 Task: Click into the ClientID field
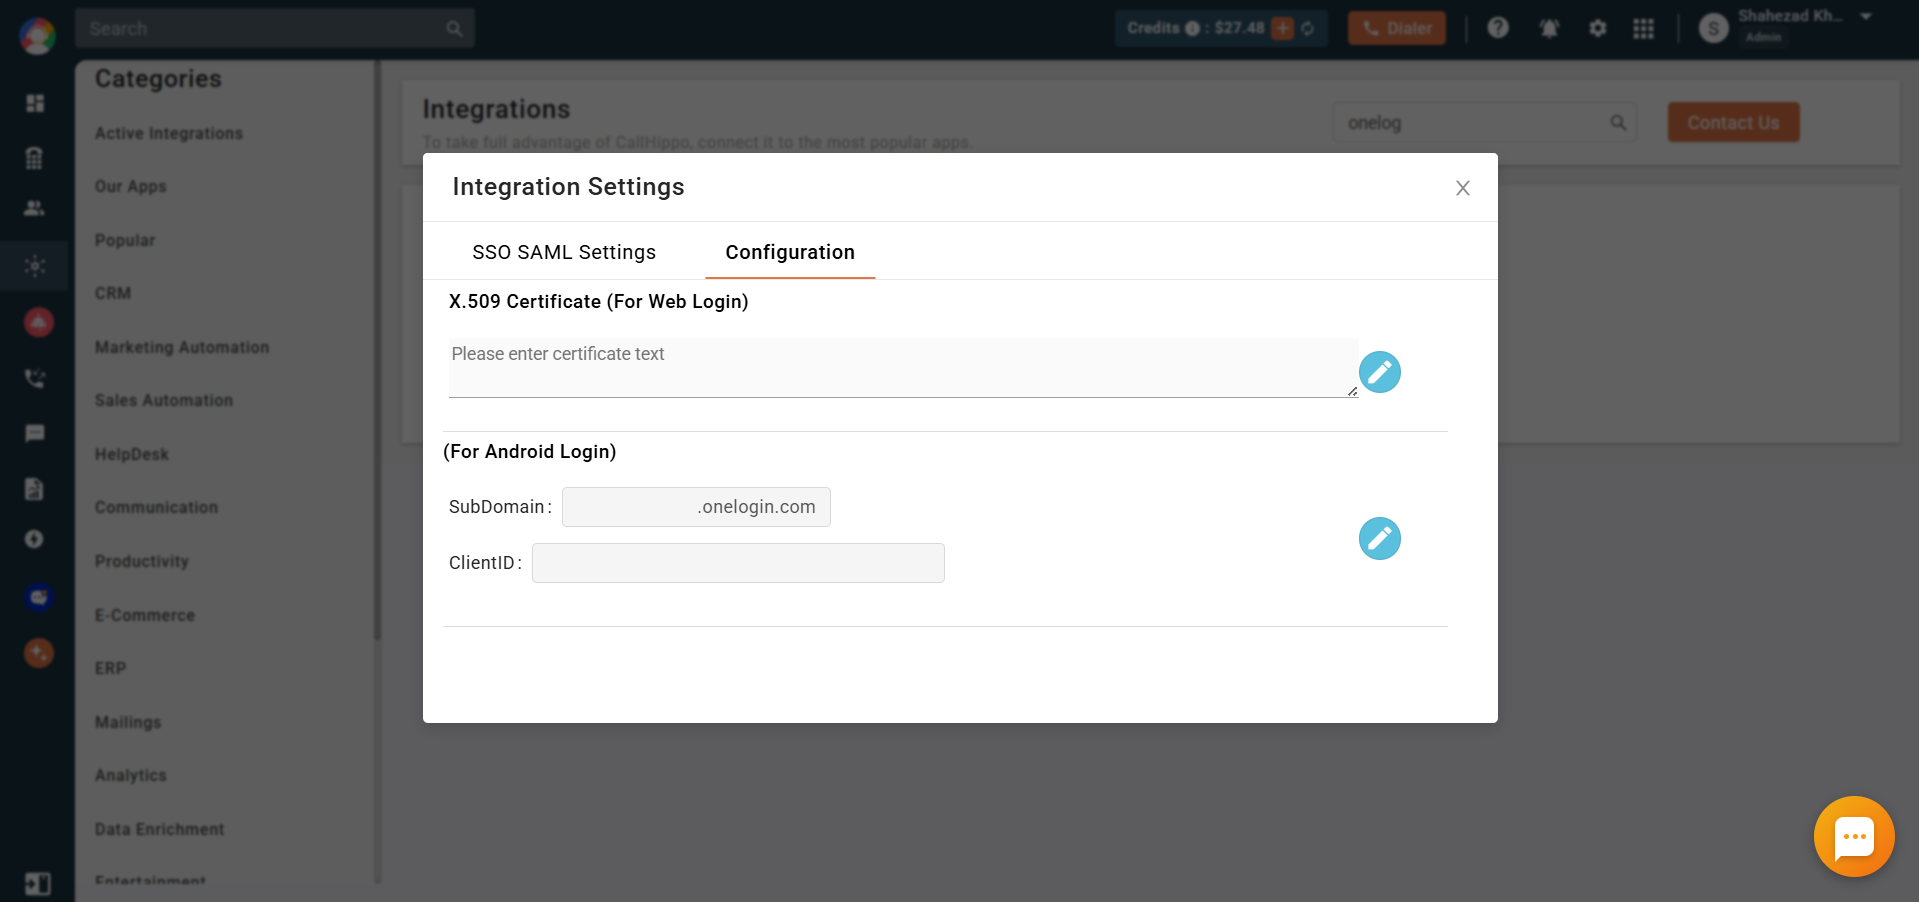pos(738,563)
